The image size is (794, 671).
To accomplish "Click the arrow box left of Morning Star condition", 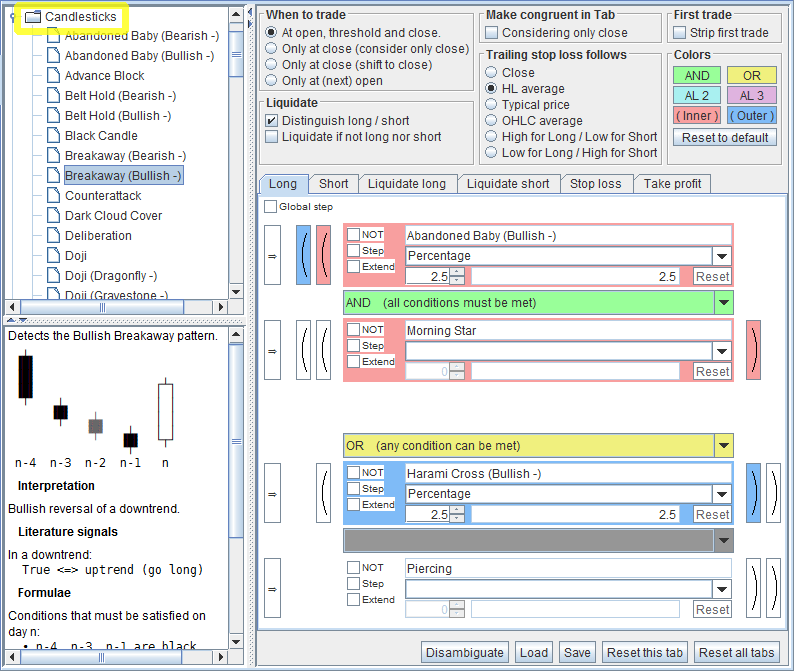I will click(x=272, y=350).
